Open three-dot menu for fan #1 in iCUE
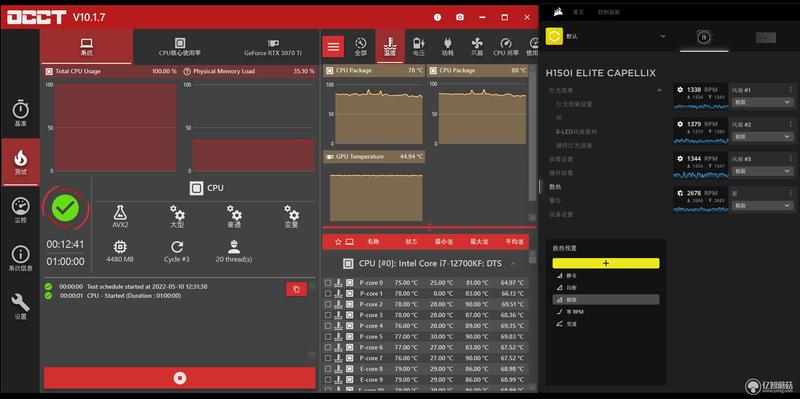The height and width of the screenshot is (399, 800). coord(791,90)
